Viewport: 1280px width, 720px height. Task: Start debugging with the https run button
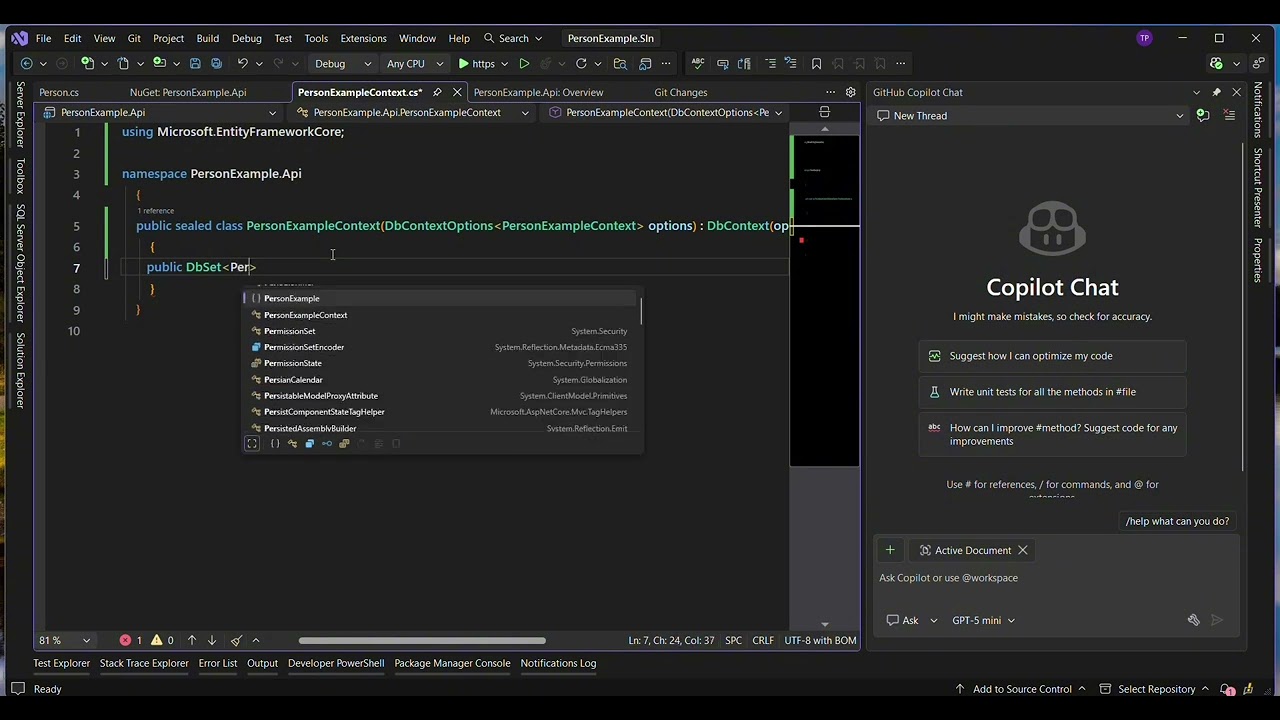[477, 63]
